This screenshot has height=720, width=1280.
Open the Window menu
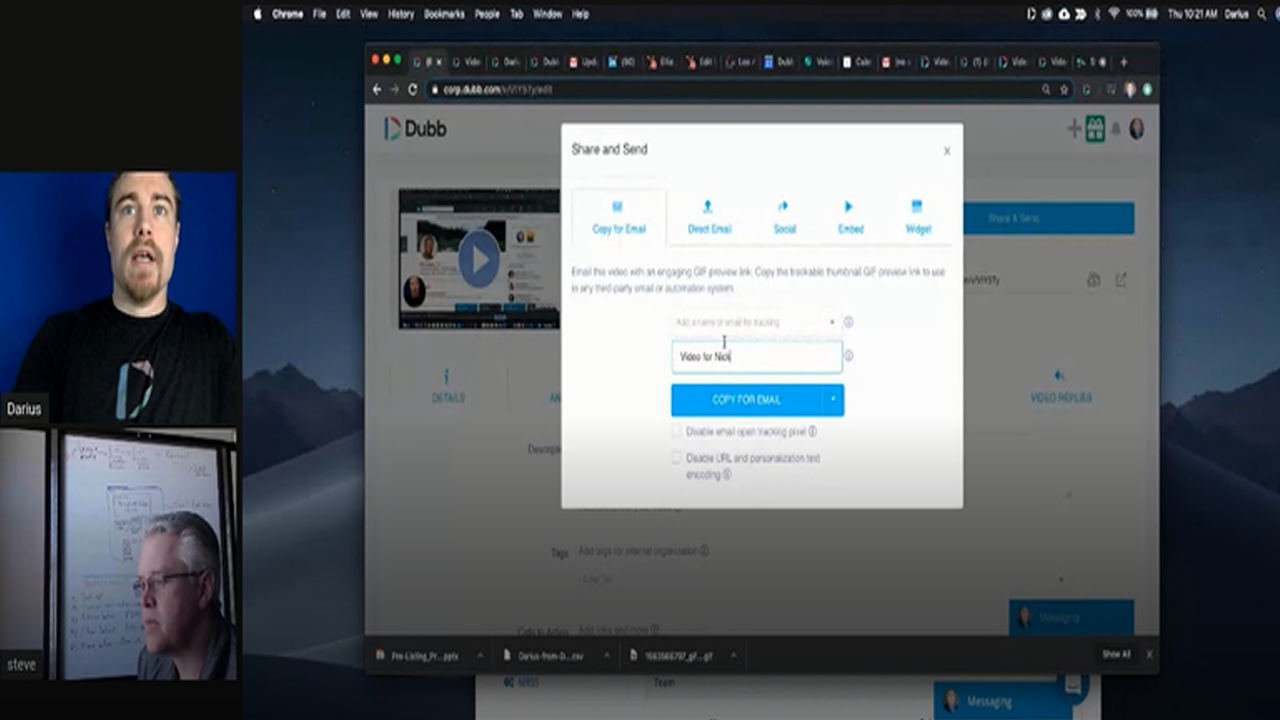(547, 14)
